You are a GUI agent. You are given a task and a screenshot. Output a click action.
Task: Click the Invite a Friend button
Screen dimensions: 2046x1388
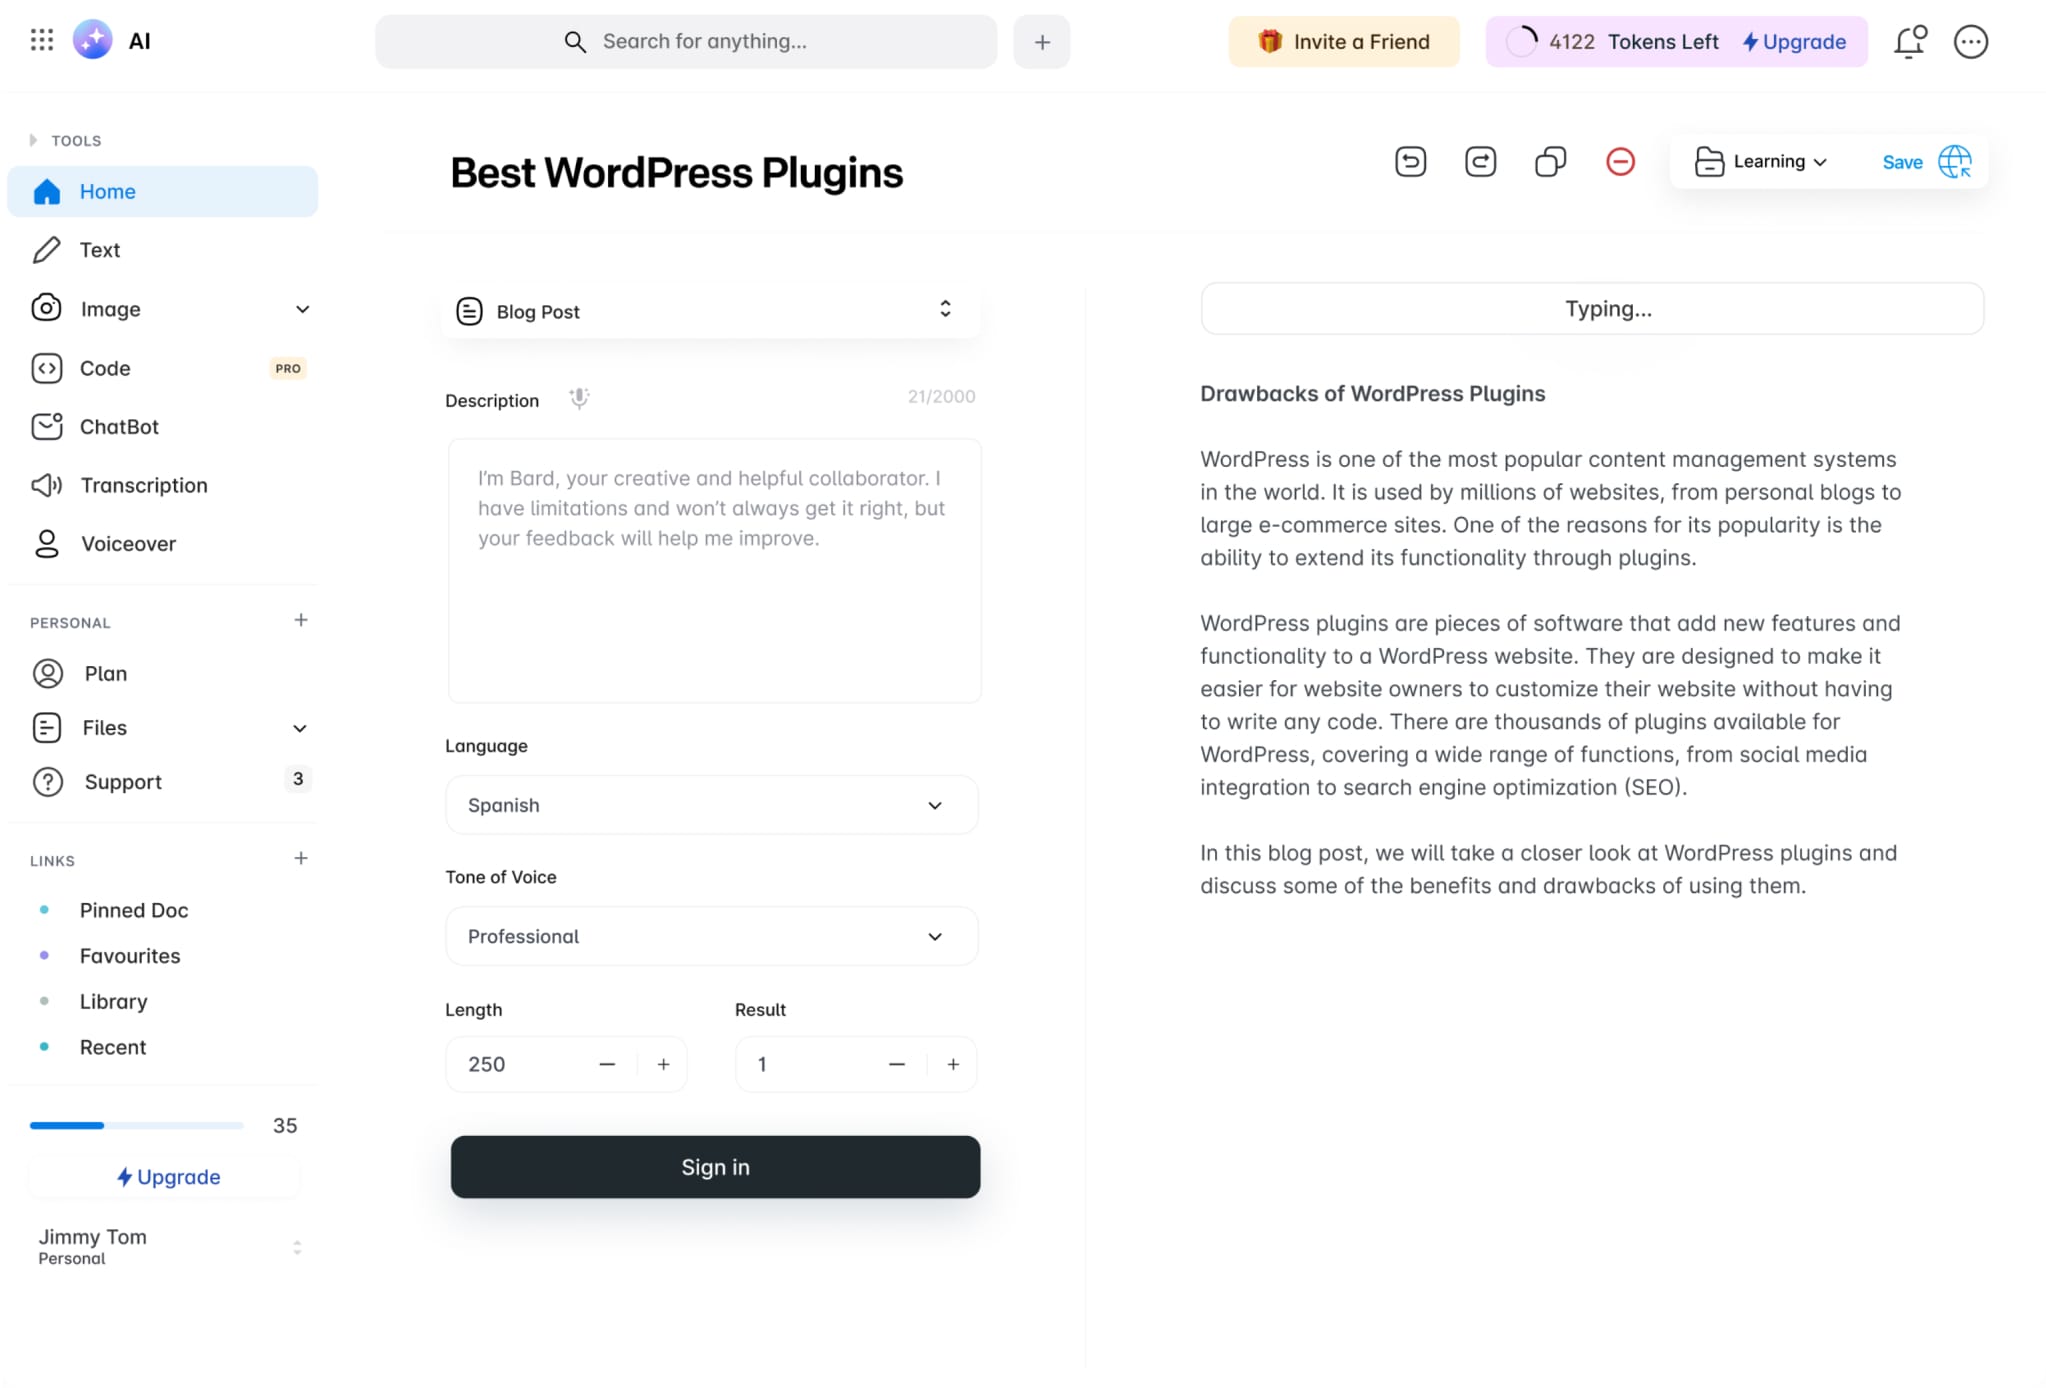click(1343, 42)
